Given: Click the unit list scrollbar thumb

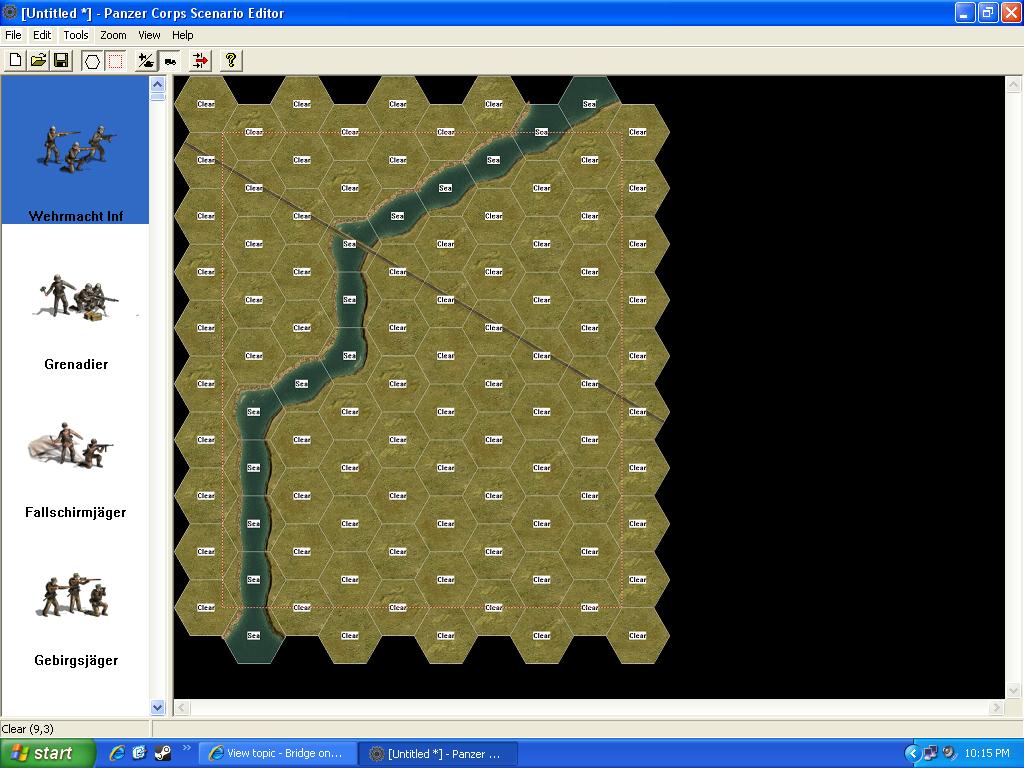Looking at the screenshot, I should 157,97.
